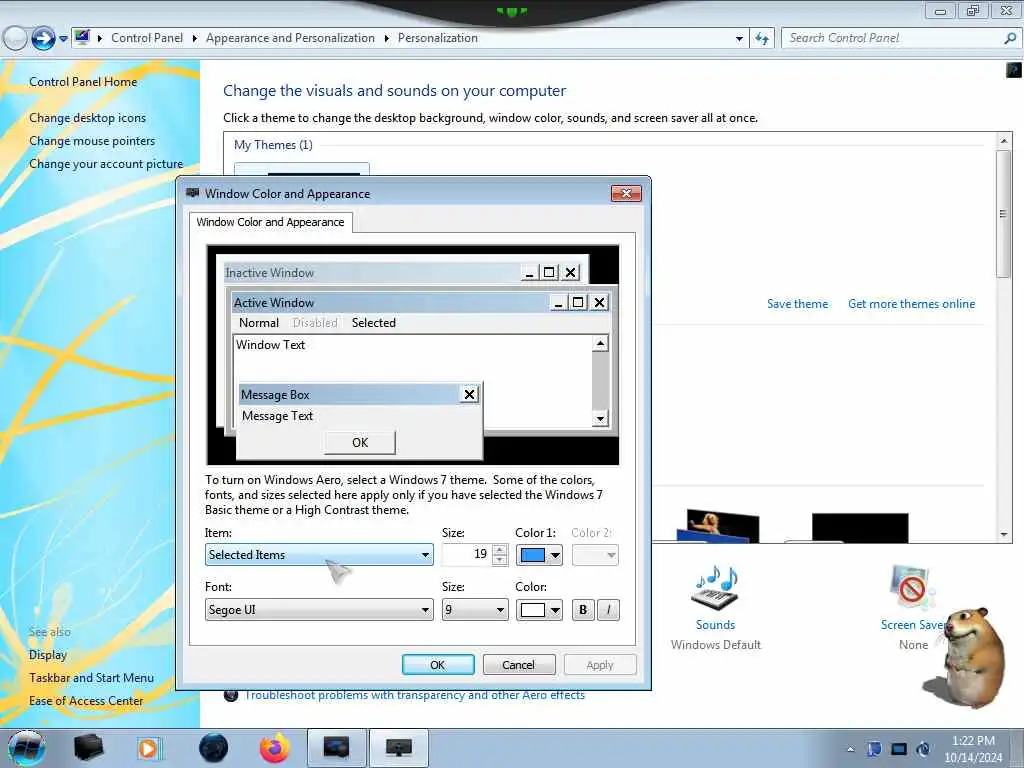The height and width of the screenshot is (768, 1024).
Task: Click the search magnifier icon
Action: (x=1010, y=39)
